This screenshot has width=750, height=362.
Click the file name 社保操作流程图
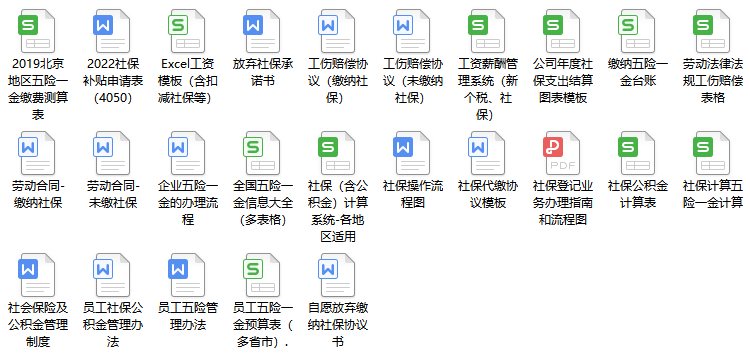pyautogui.click(x=412, y=194)
